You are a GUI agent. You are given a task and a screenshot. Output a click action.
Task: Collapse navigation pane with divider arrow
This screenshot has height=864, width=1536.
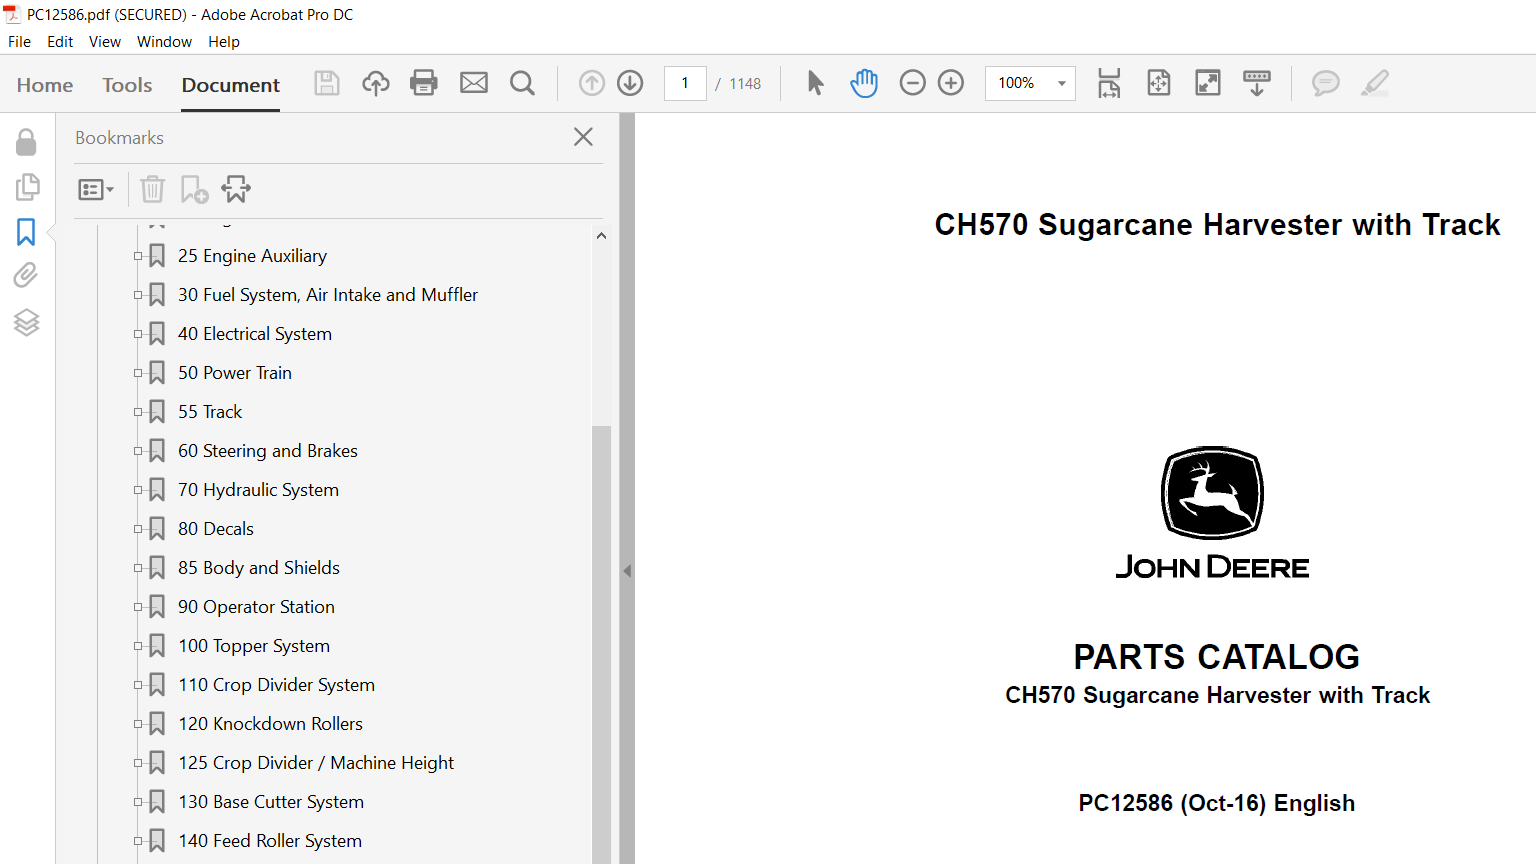coord(627,571)
